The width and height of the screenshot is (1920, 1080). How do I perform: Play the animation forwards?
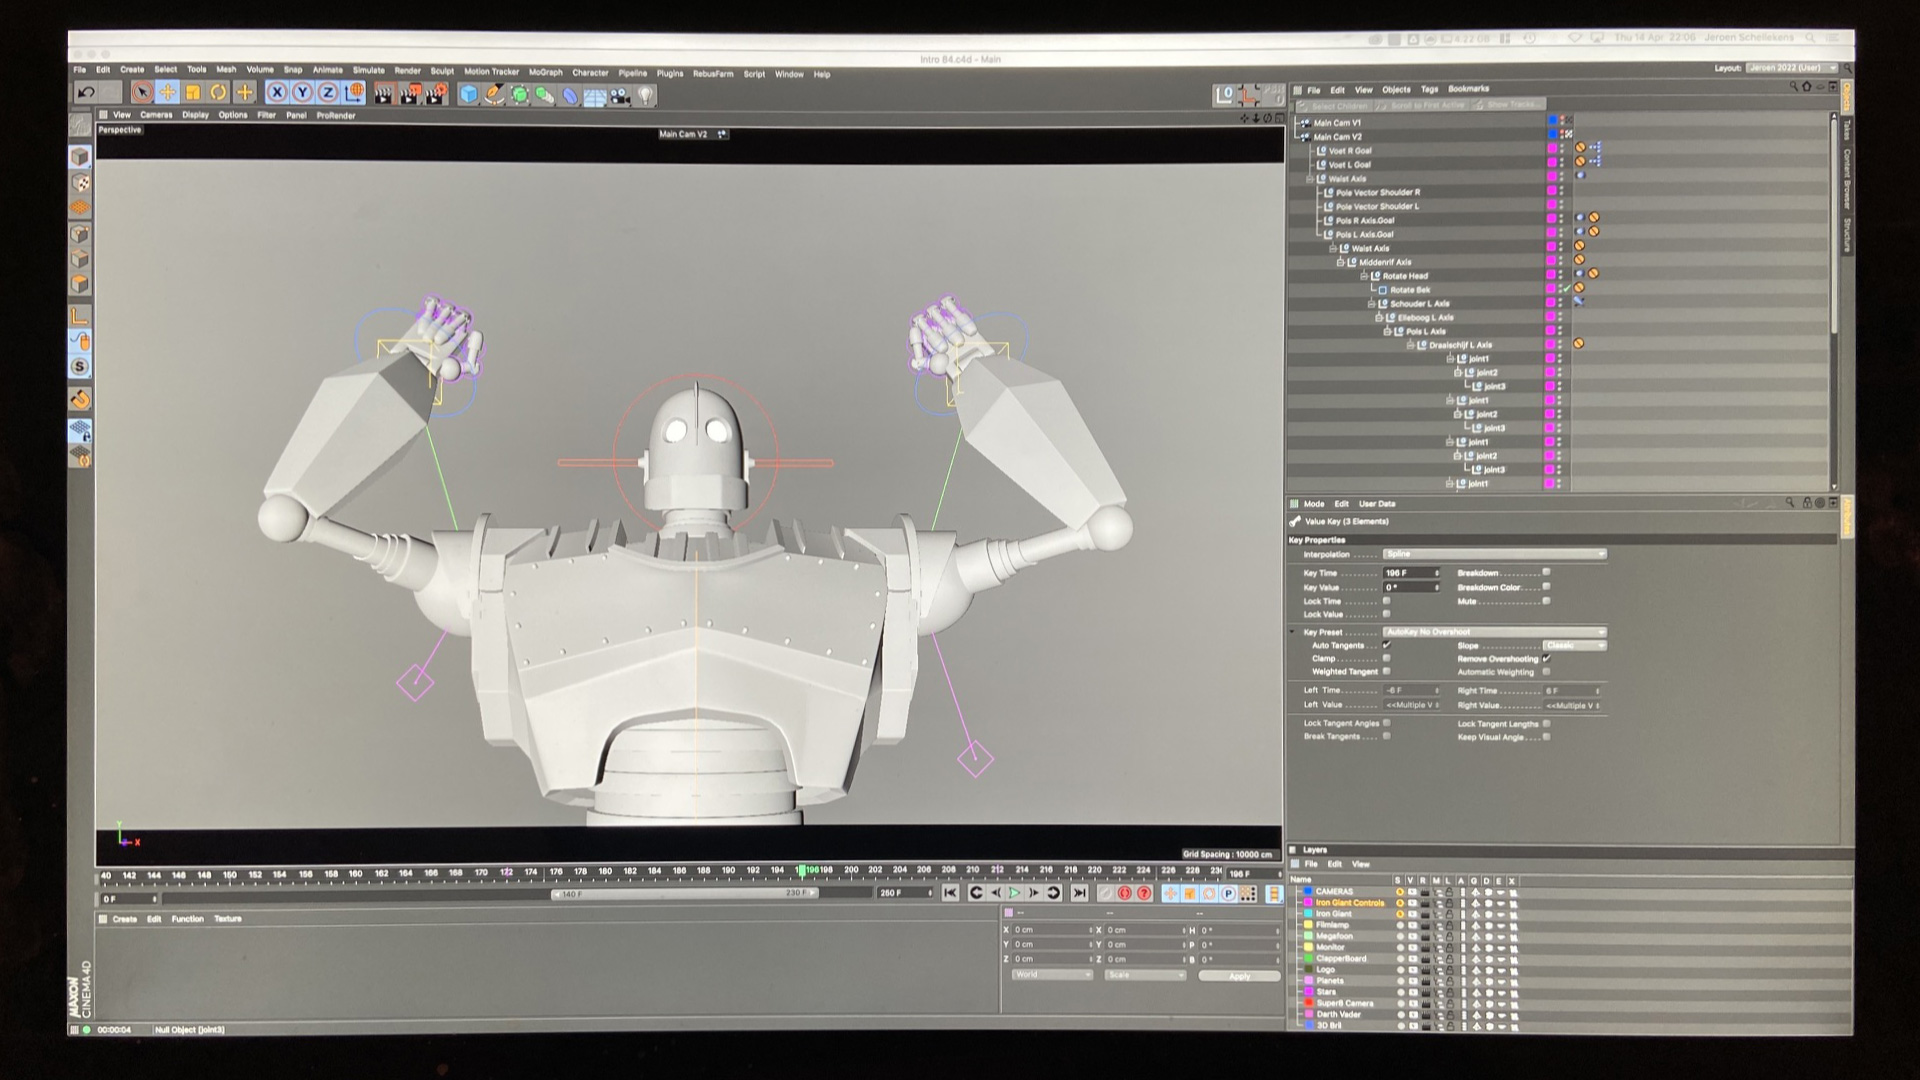1014,893
